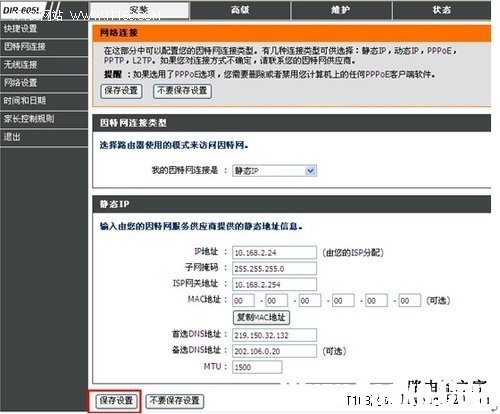Click the 静态IP section header
The image size is (500, 414).
pyautogui.click(x=292, y=204)
